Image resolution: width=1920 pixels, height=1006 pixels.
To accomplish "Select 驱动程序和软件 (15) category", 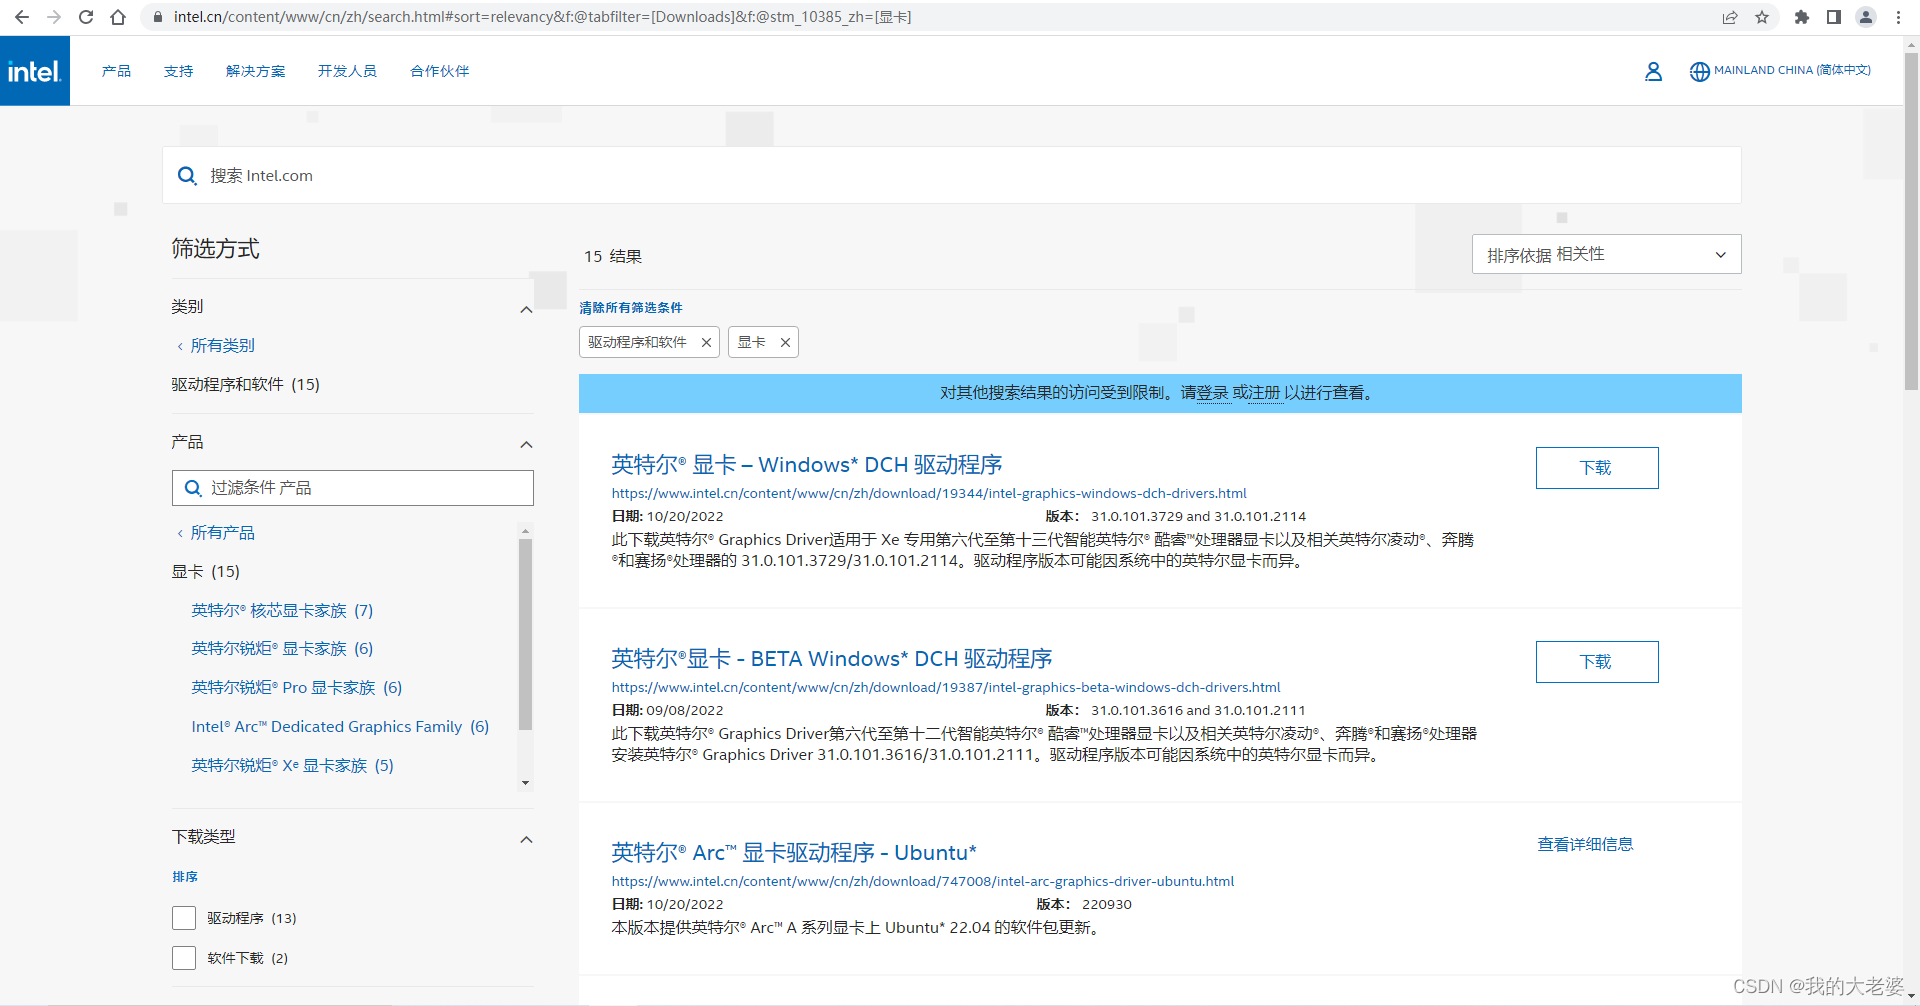I will pos(246,384).
